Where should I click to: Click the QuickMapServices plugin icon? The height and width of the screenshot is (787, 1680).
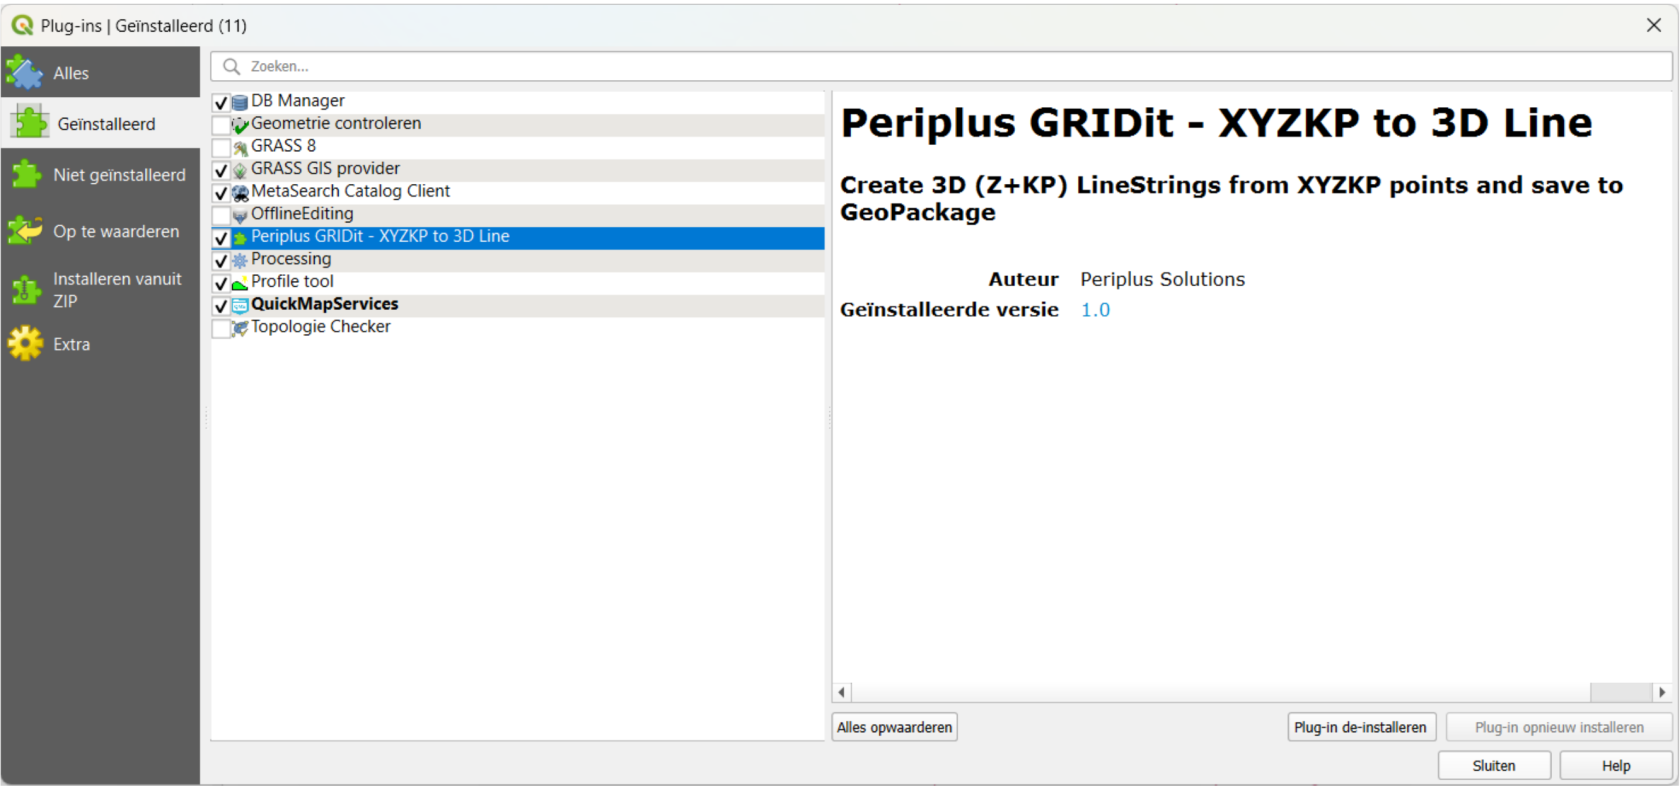(240, 305)
